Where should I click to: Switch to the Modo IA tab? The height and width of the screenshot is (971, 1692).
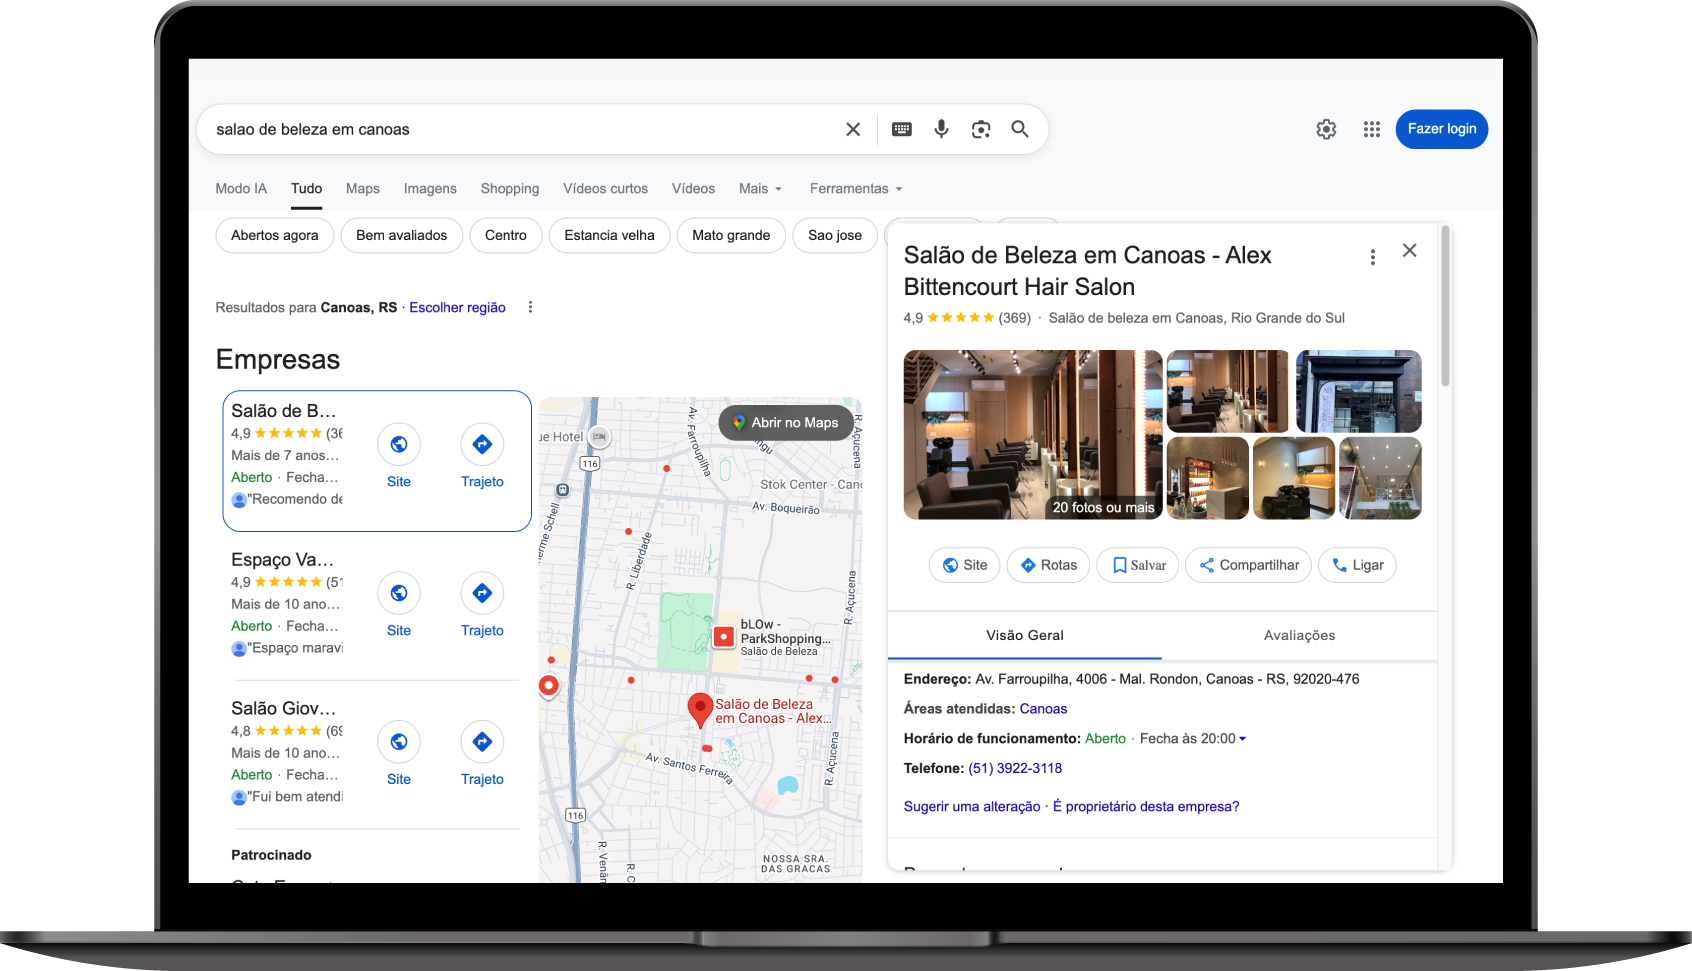point(241,188)
